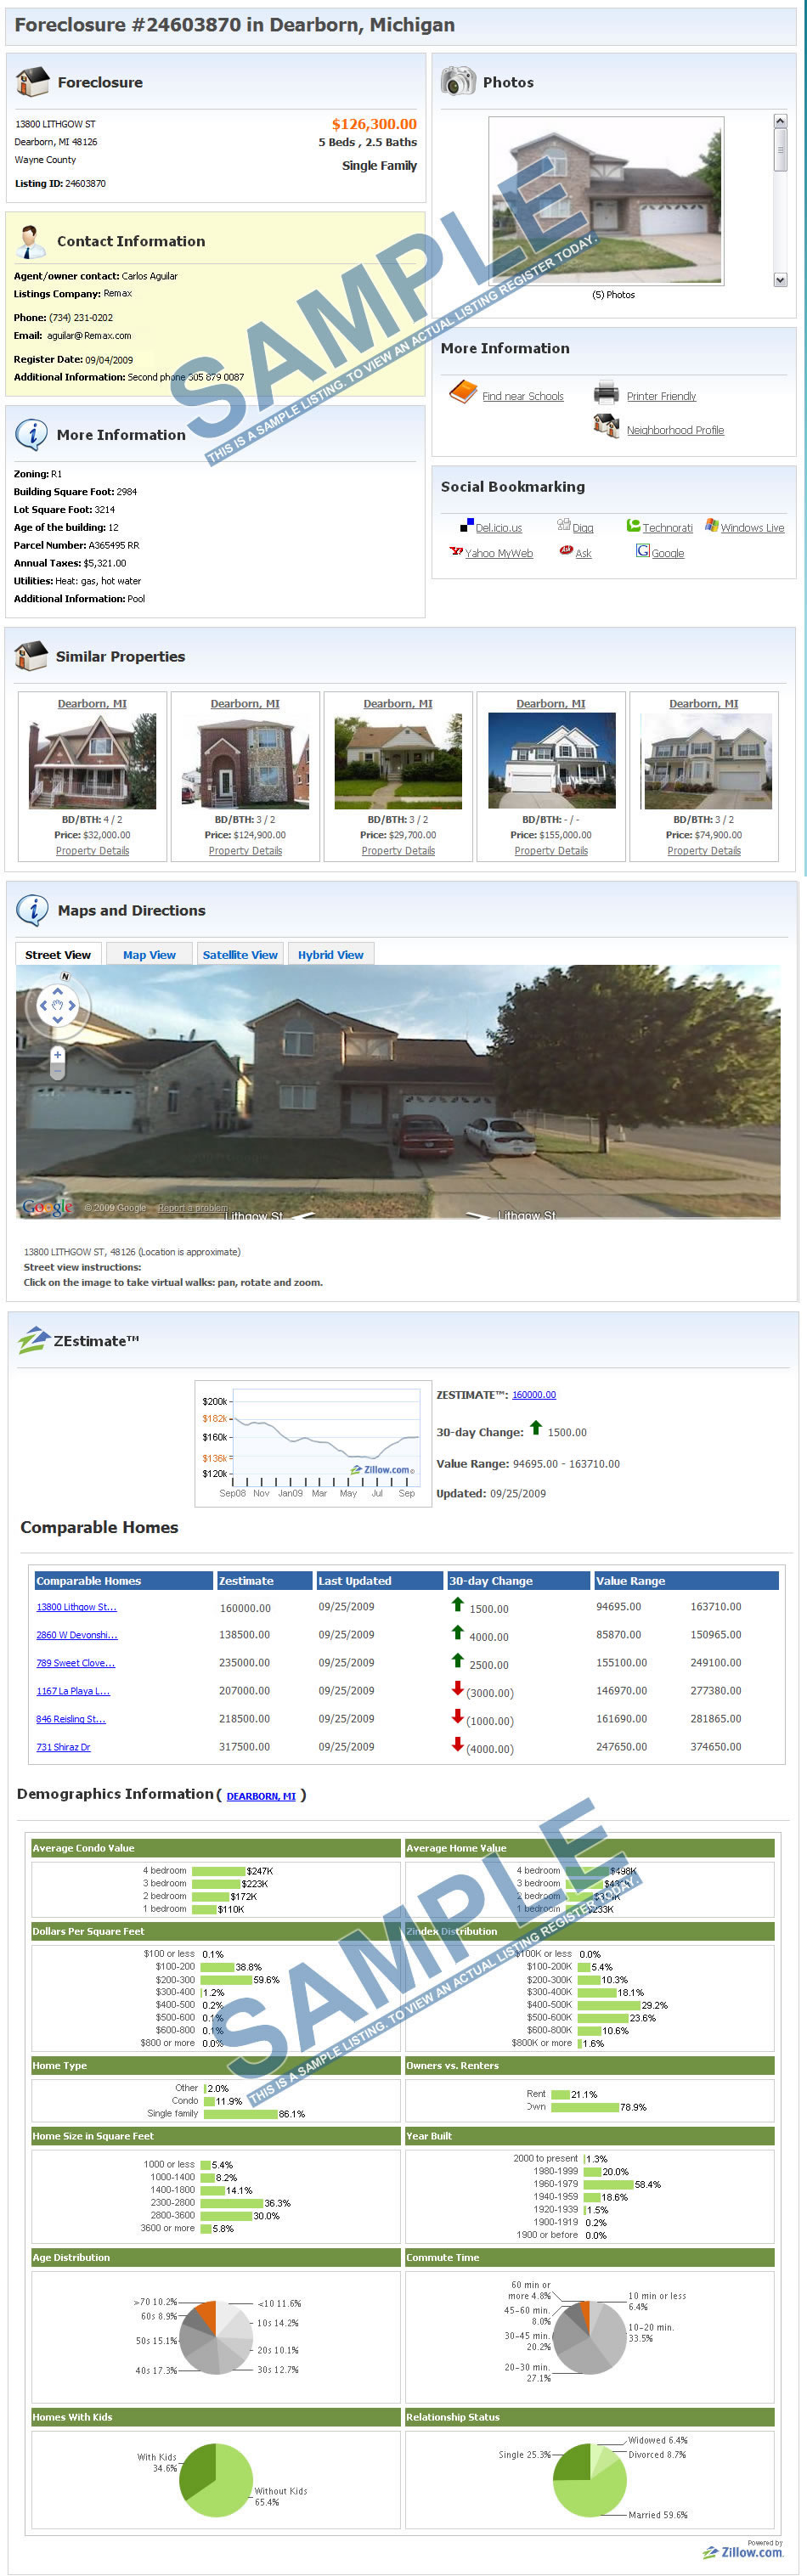Open the 846 Reisling St comparable home link
Image resolution: width=807 pixels, height=2576 pixels.
tap(71, 1719)
